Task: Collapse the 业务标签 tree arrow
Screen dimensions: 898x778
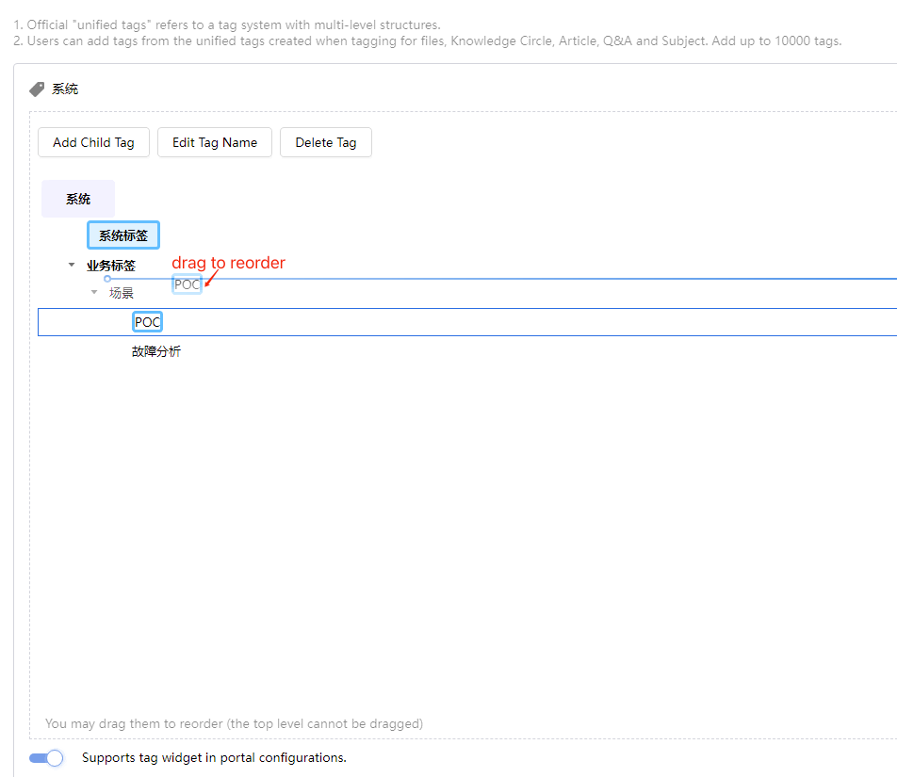Action: pos(72,265)
